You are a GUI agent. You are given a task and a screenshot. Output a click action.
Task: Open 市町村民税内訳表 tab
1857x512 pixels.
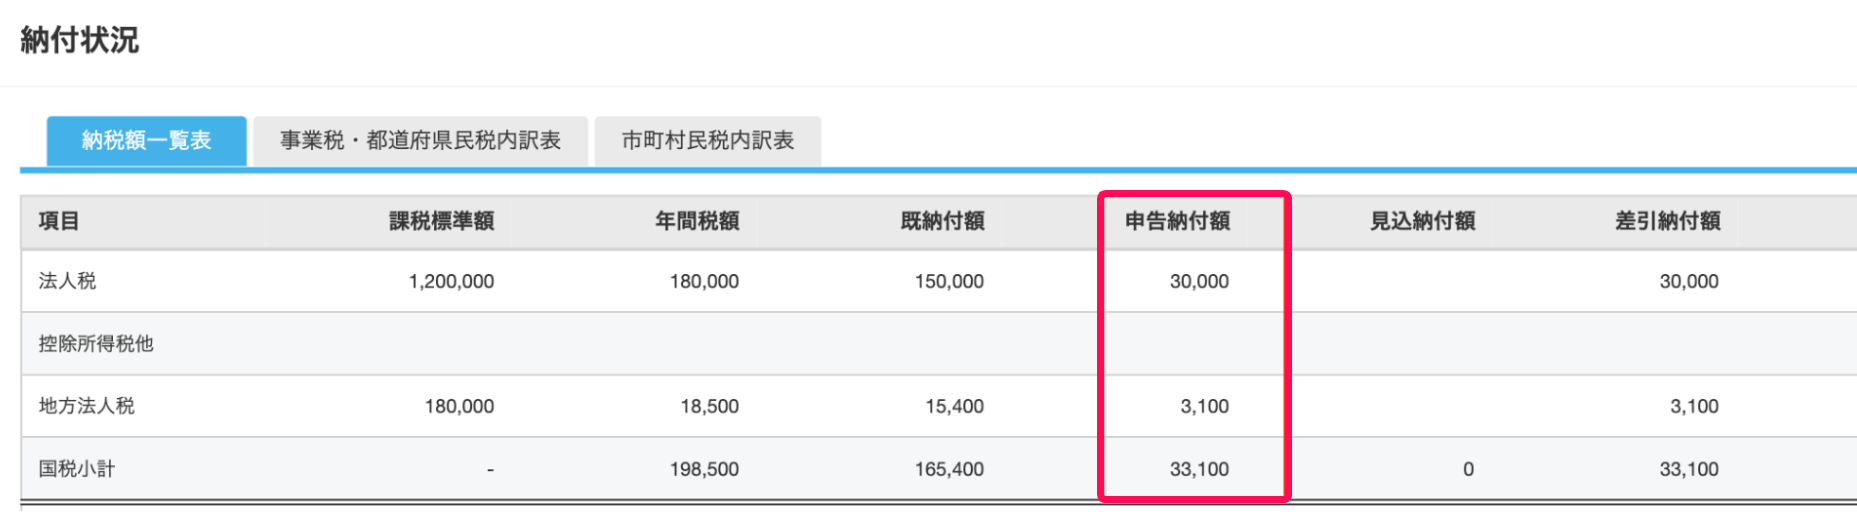[x=708, y=141]
